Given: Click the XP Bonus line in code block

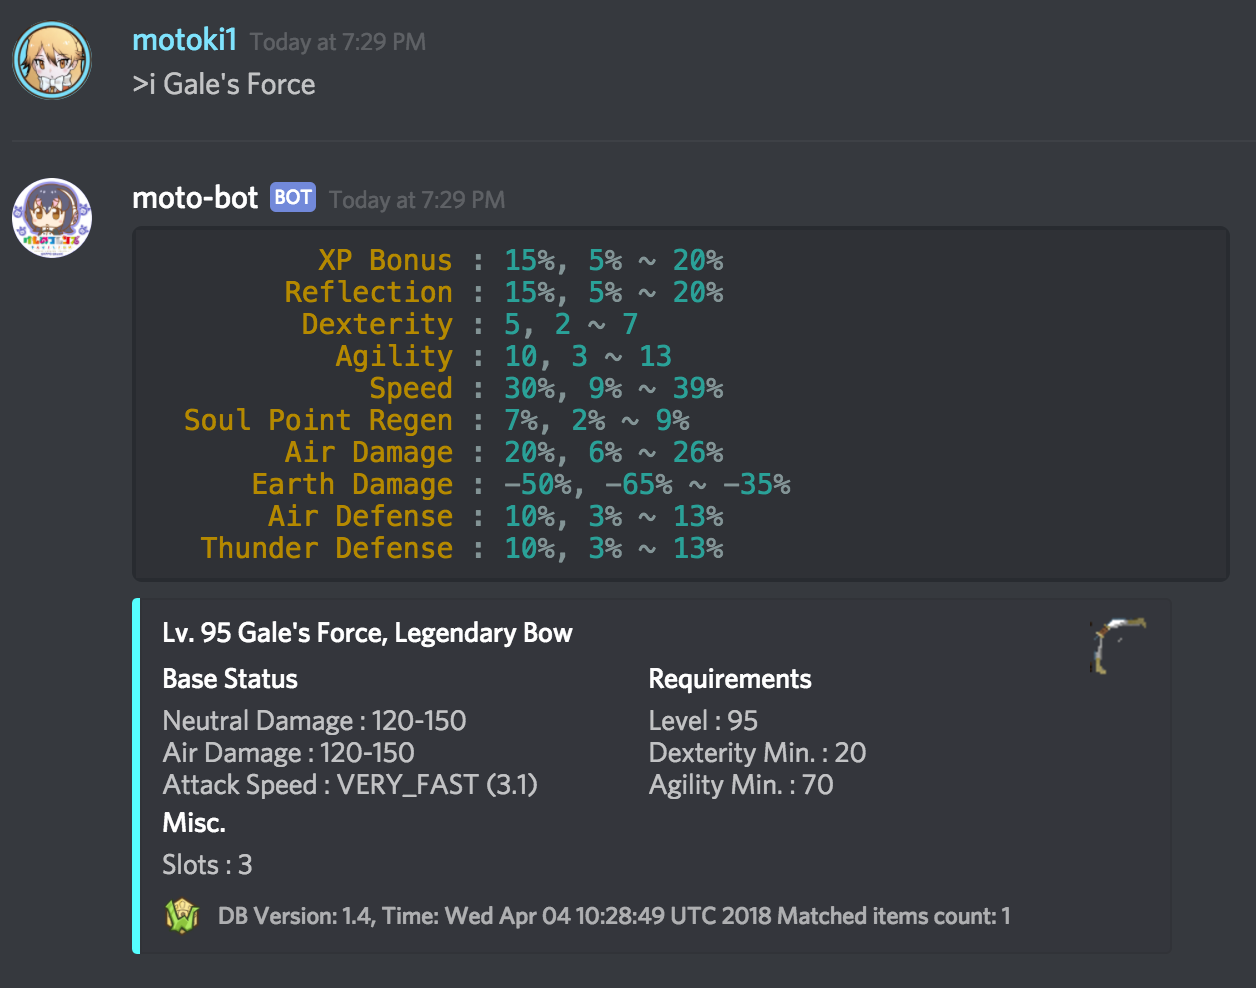Looking at the screenshot, I should pos(520,261).
